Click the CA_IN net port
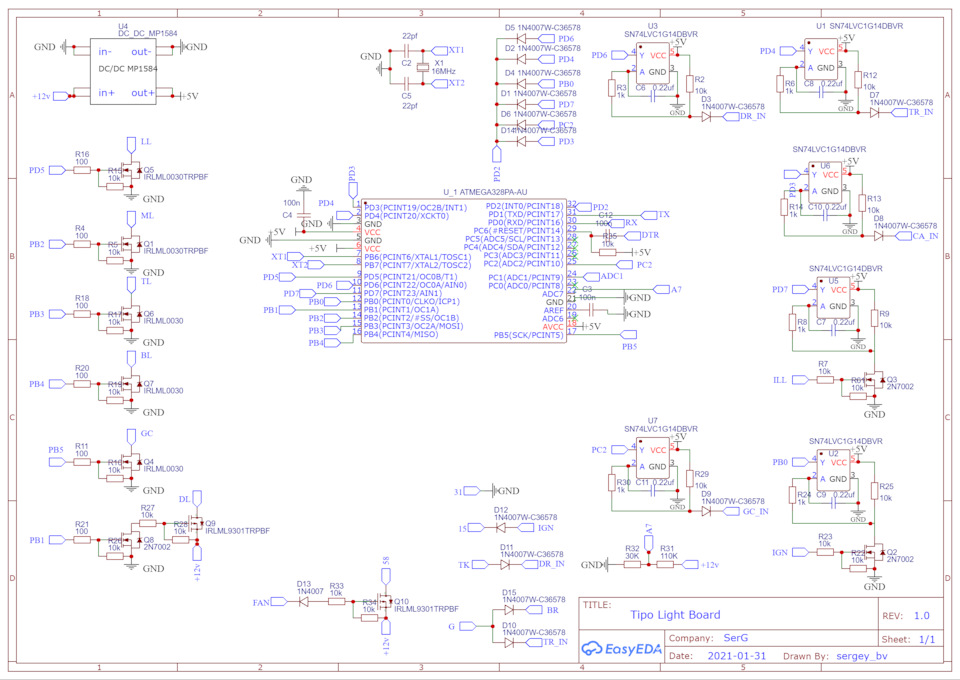The image size is (960, 680). 904,236
